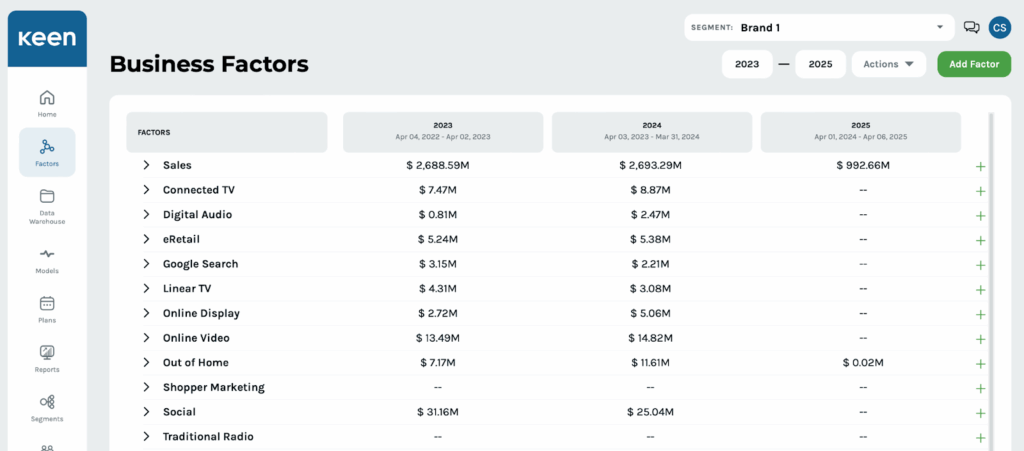The height and width of the screenshot is (451, 1024).
Task: Click Out of Home 2025 value $ 0.02M
Action: click(x=863, y=362)
